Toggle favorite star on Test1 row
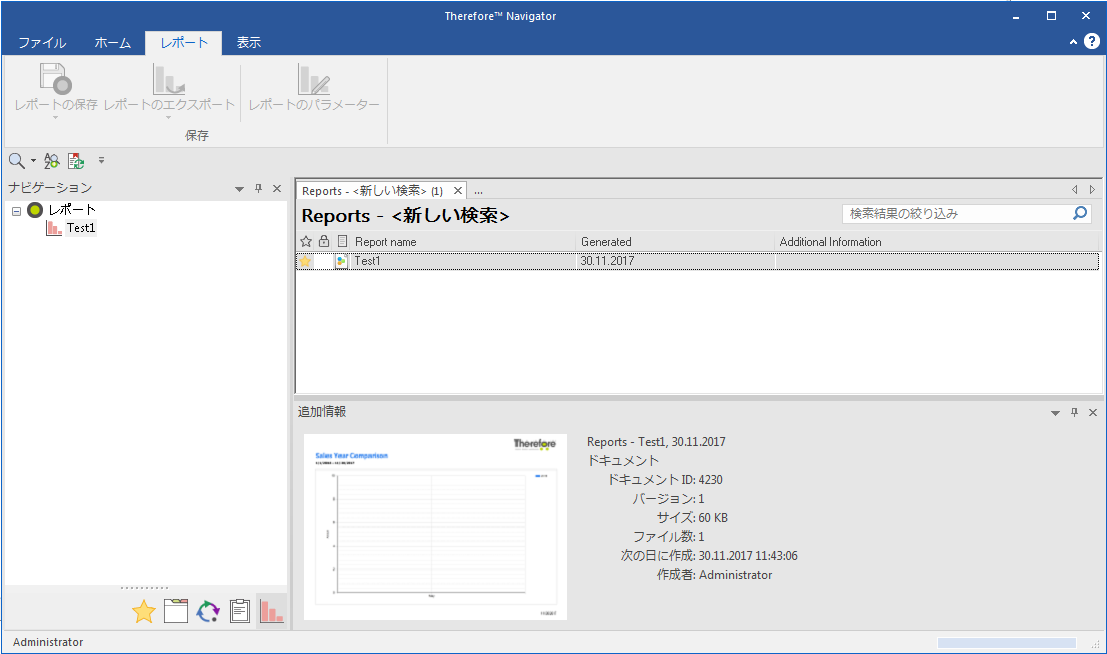 coord(305,261)
